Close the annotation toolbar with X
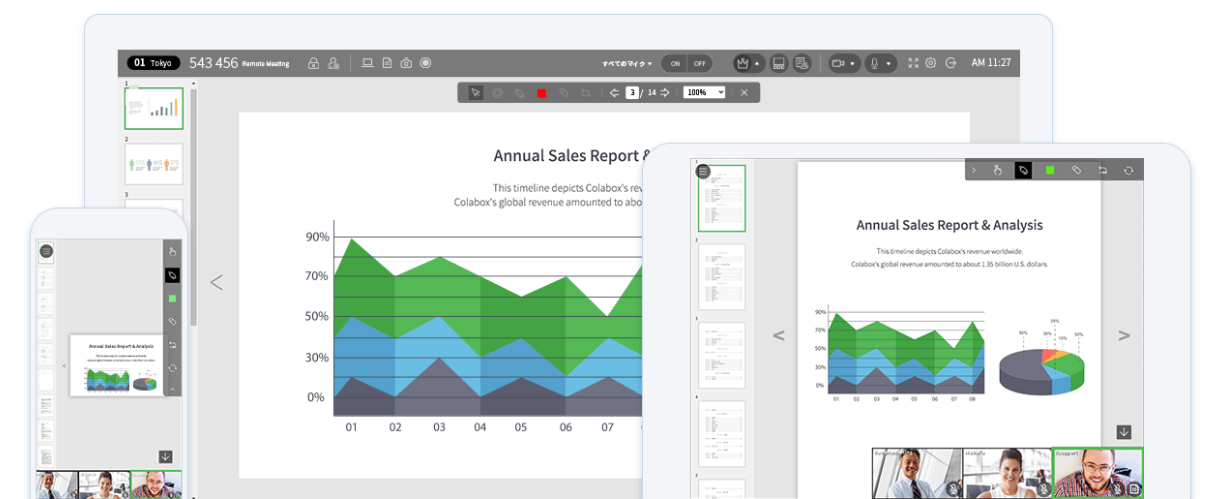Viewport: 1223px width, 499px height. (744, 93)
